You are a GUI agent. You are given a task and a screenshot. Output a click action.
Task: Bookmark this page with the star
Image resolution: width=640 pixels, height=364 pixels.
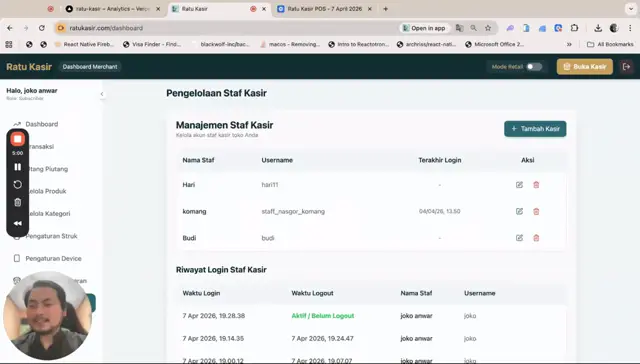point(488,28)
